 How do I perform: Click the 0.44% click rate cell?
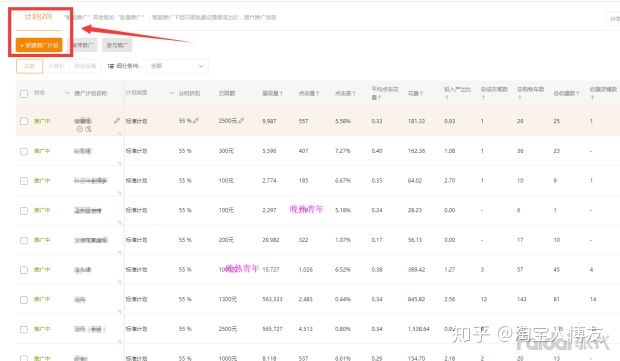click(x=342, y=299)
